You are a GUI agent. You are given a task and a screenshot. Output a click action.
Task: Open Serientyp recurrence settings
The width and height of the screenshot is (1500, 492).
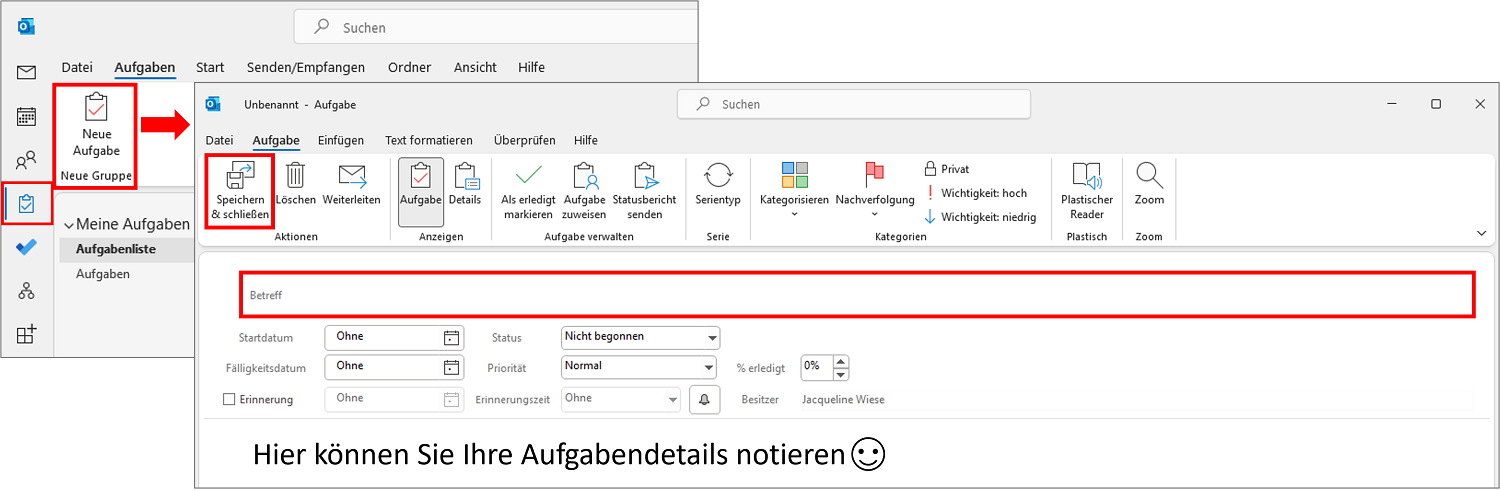718,182
